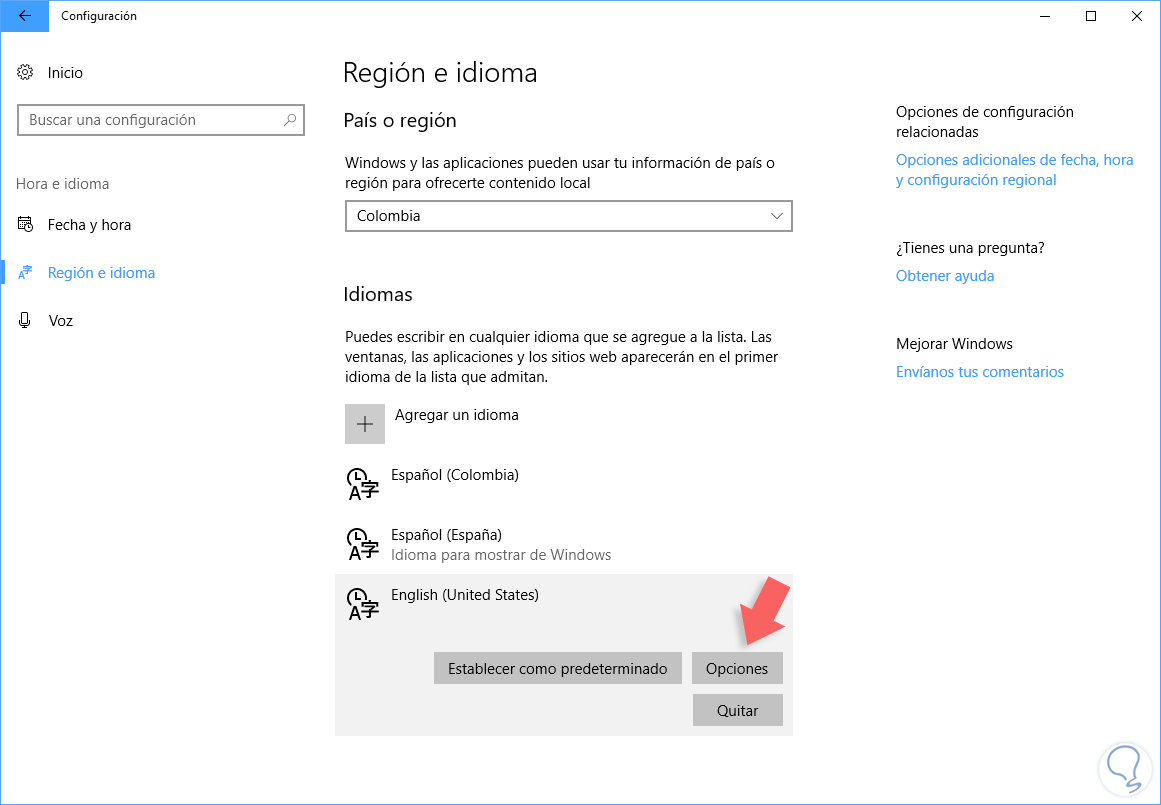Click the search magnifier icon
The height and width of the screenshot is (805, 1161).
(290, 120)
